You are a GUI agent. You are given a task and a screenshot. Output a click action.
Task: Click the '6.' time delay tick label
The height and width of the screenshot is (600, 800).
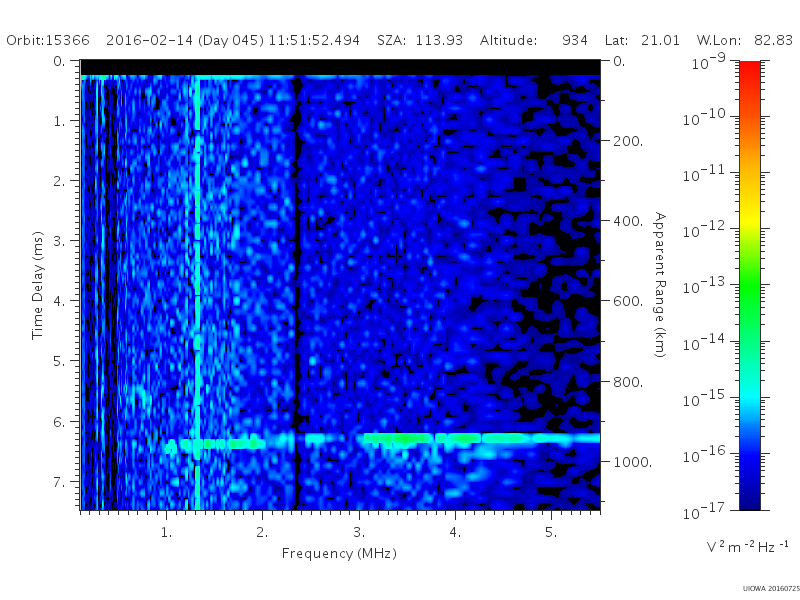(x=59, y=422)
